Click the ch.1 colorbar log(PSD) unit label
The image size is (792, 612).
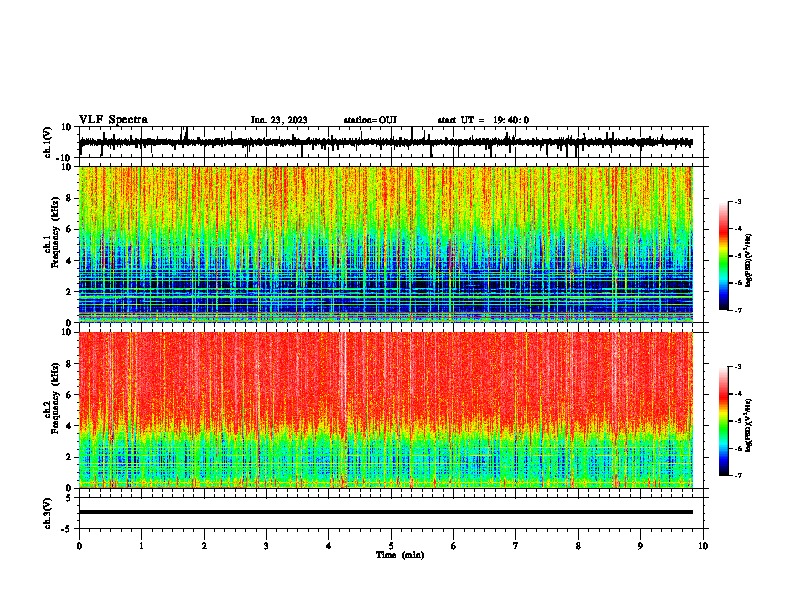click(748, 261)
